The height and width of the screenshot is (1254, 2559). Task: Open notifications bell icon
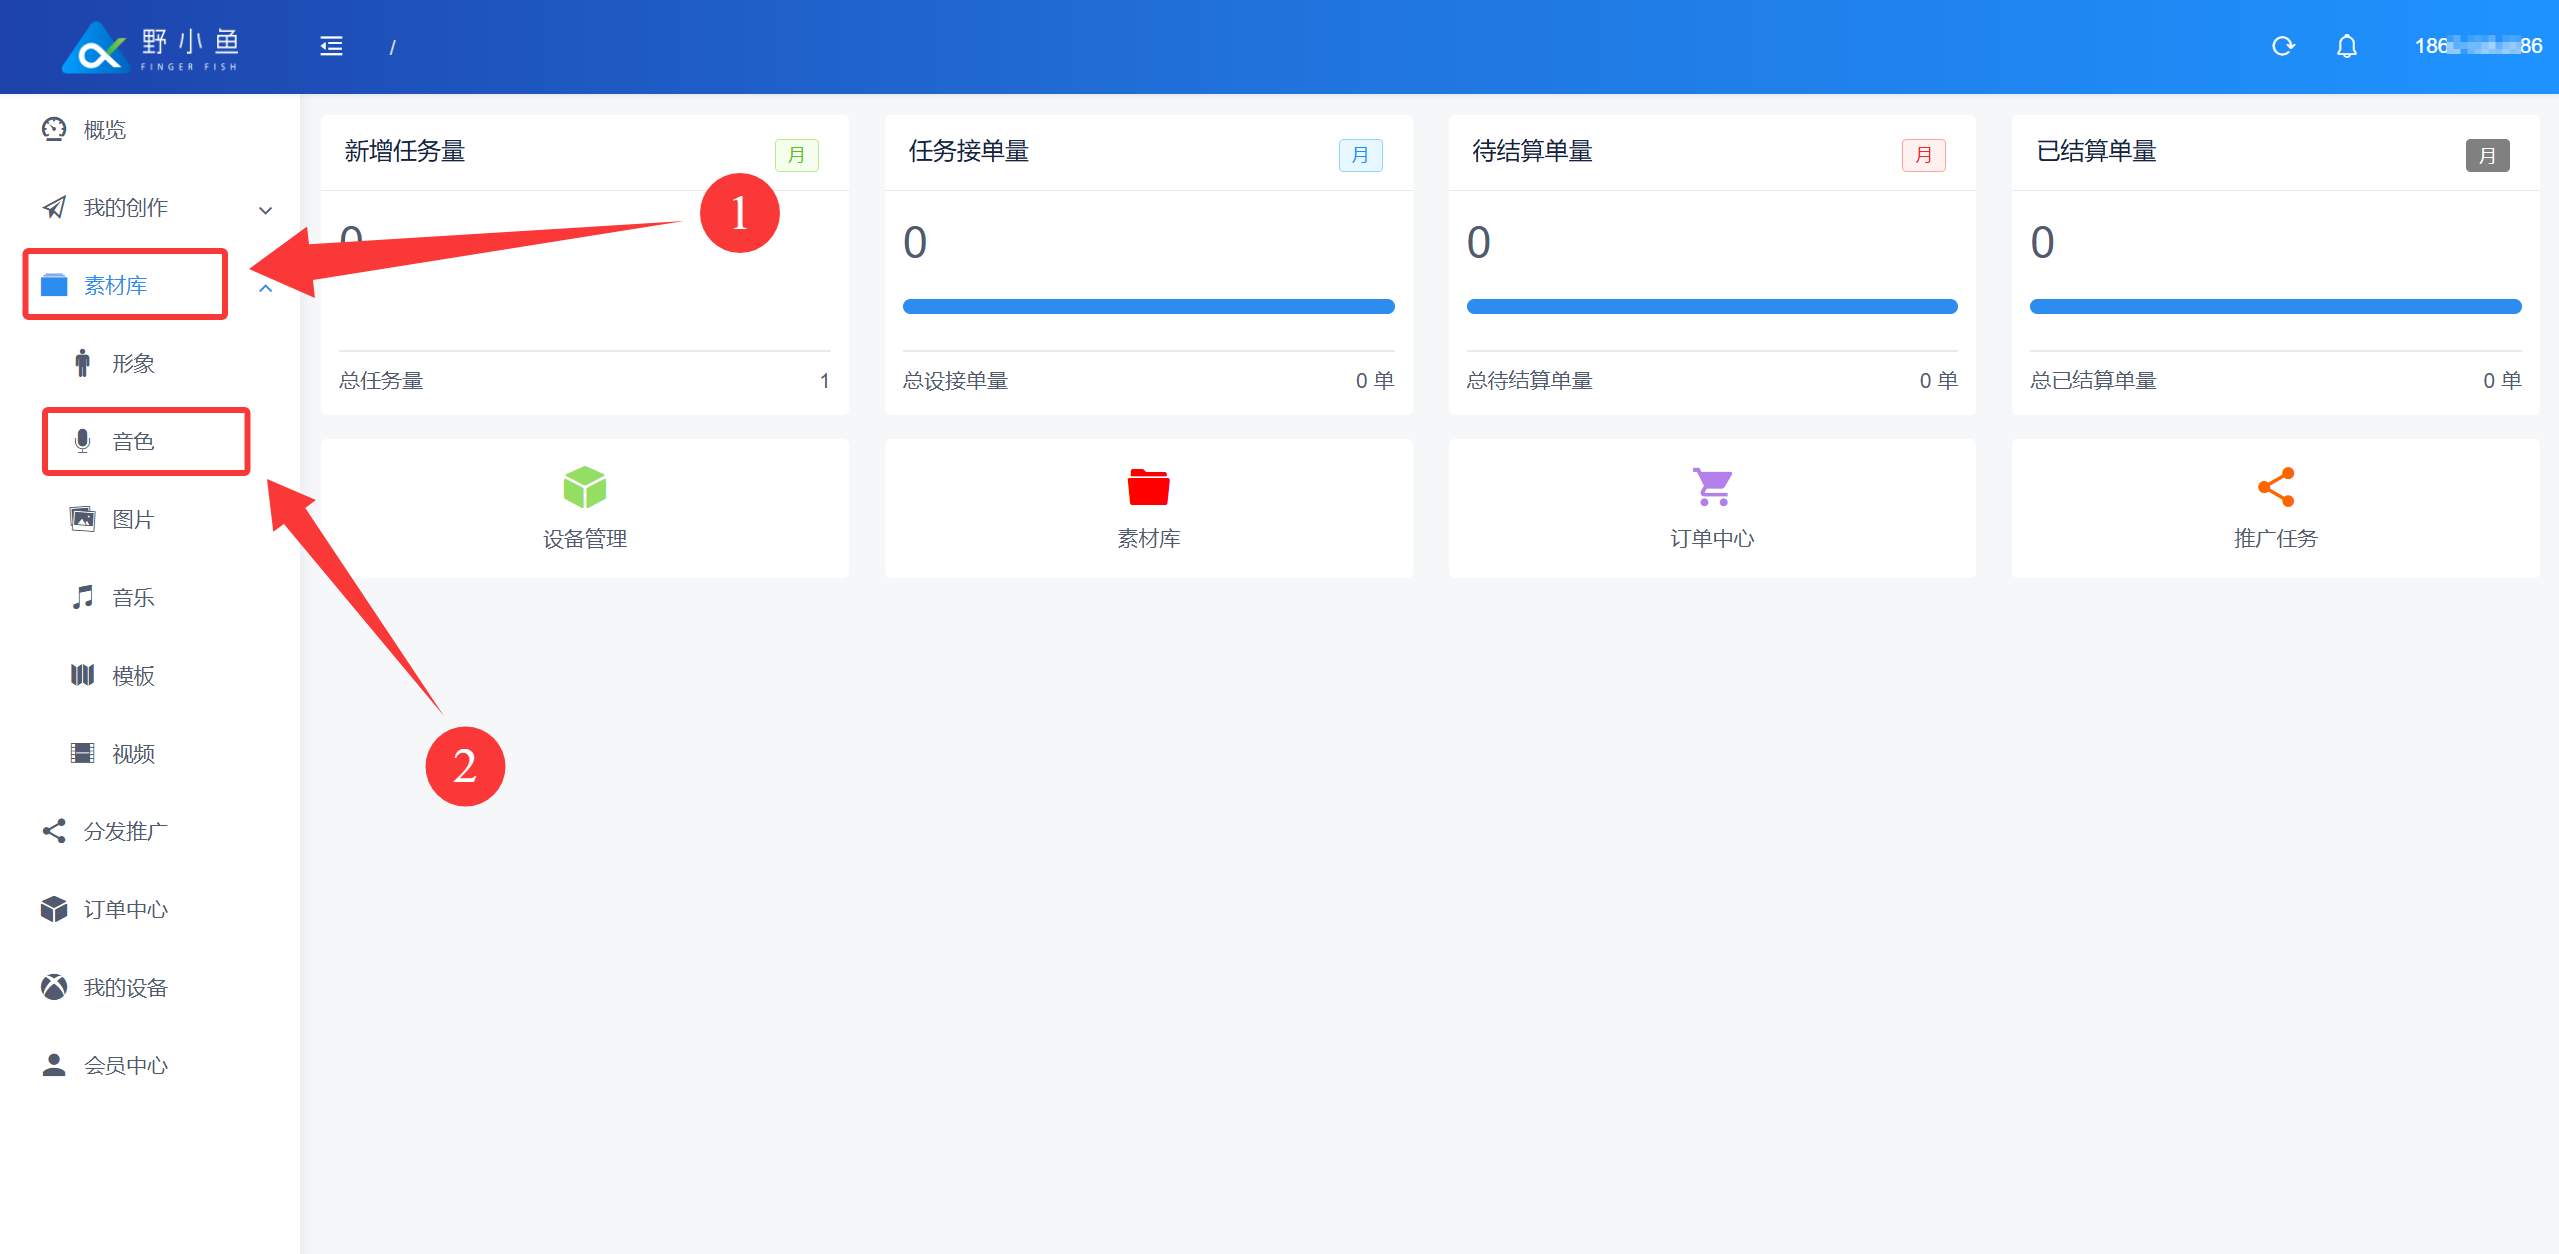click(2346, 46)
